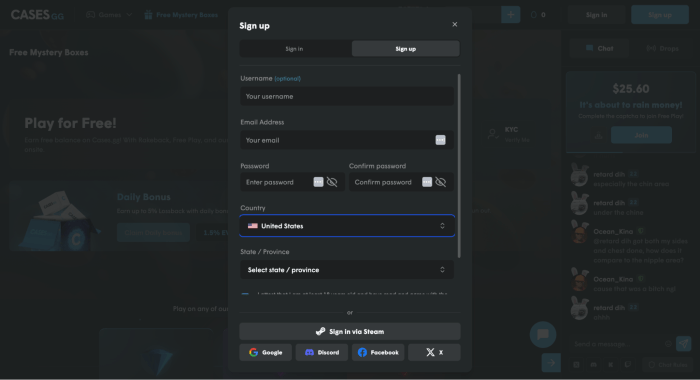Toggle visibility of the Enter password field
The width and height of the screenshot is (700, 380).
pos(332,182)
